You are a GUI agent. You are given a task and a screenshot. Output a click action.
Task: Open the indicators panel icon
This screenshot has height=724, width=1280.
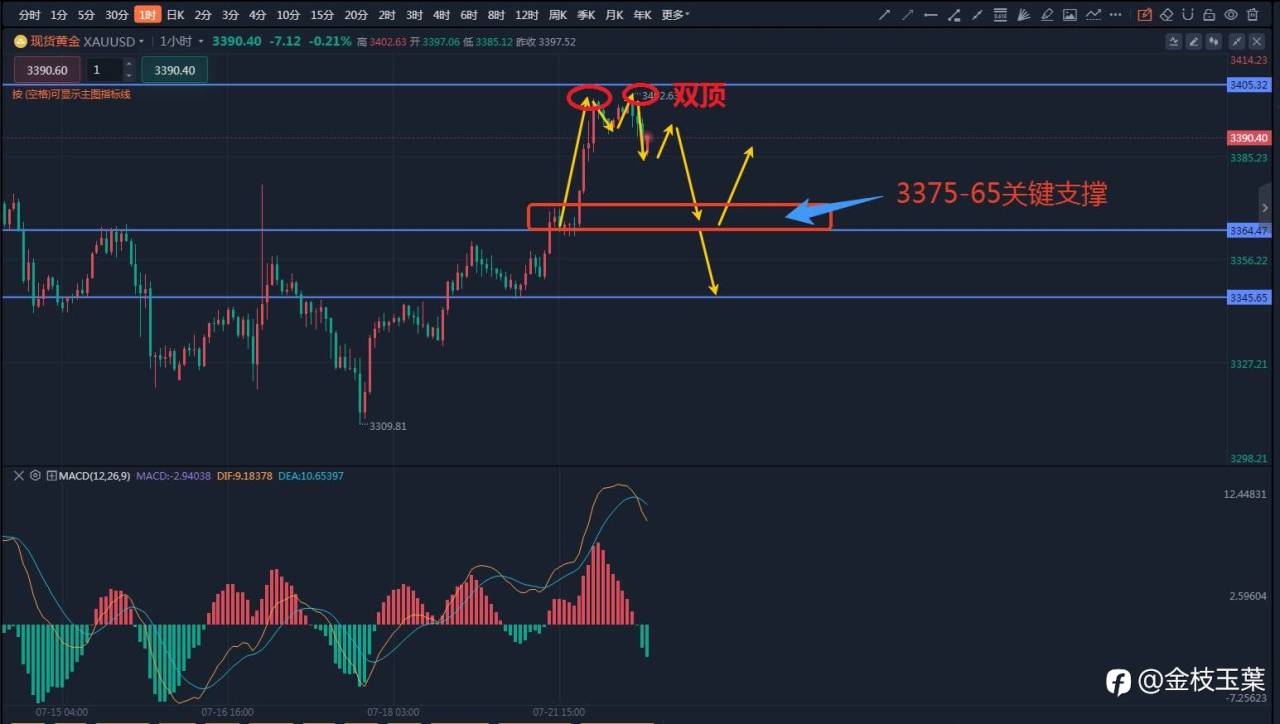click(x=1174, y=41)
